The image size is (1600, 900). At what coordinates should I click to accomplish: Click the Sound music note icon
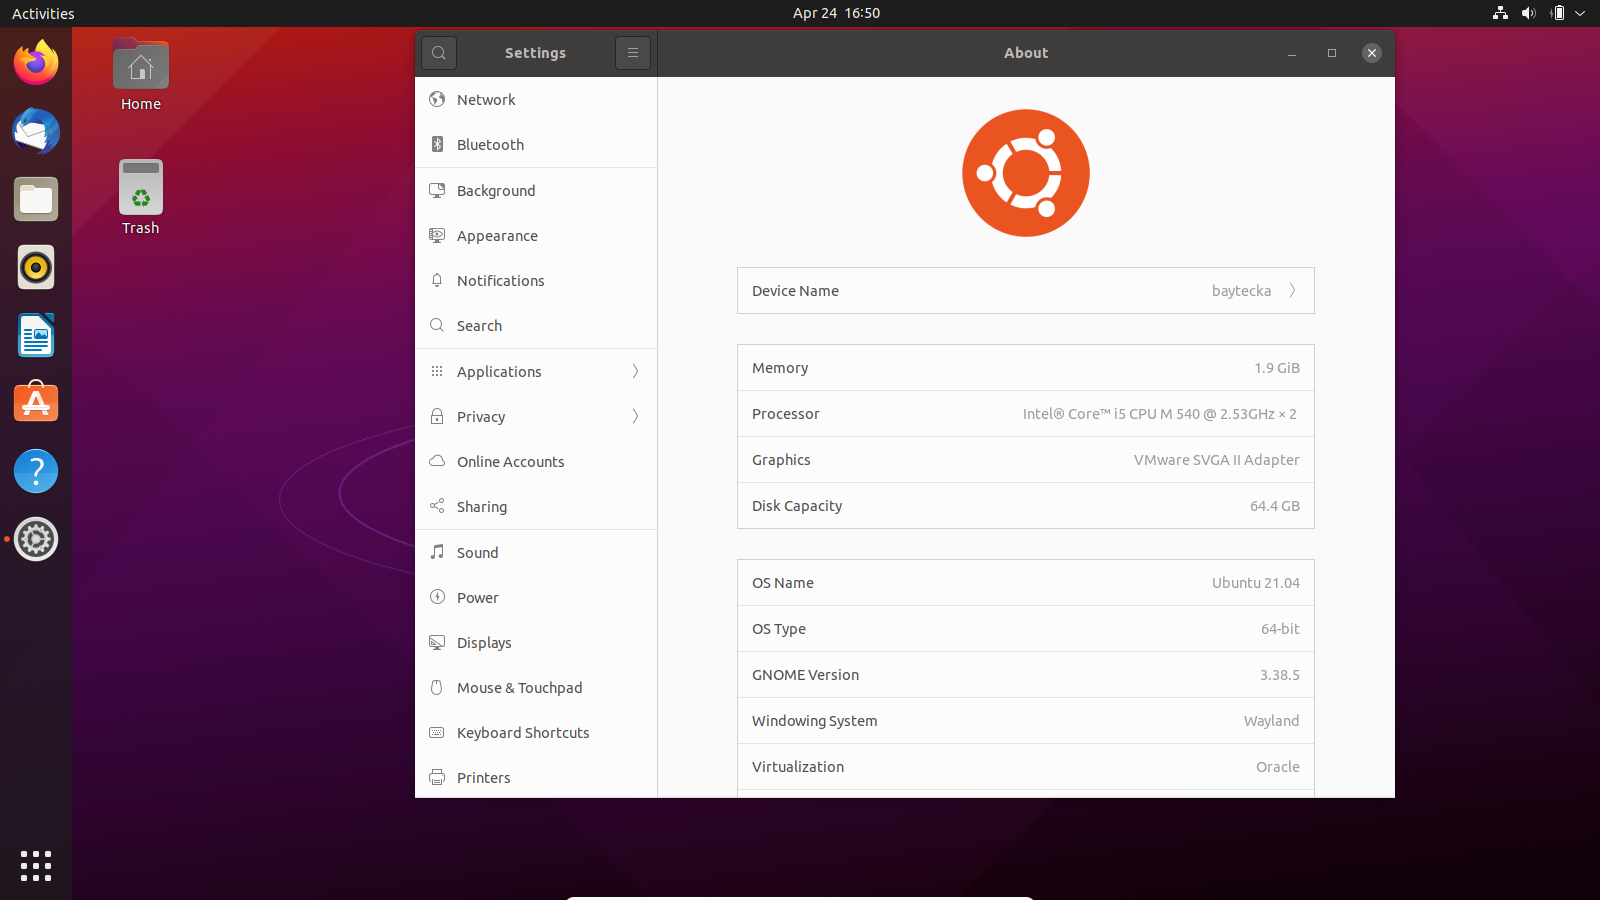[437, 552]
